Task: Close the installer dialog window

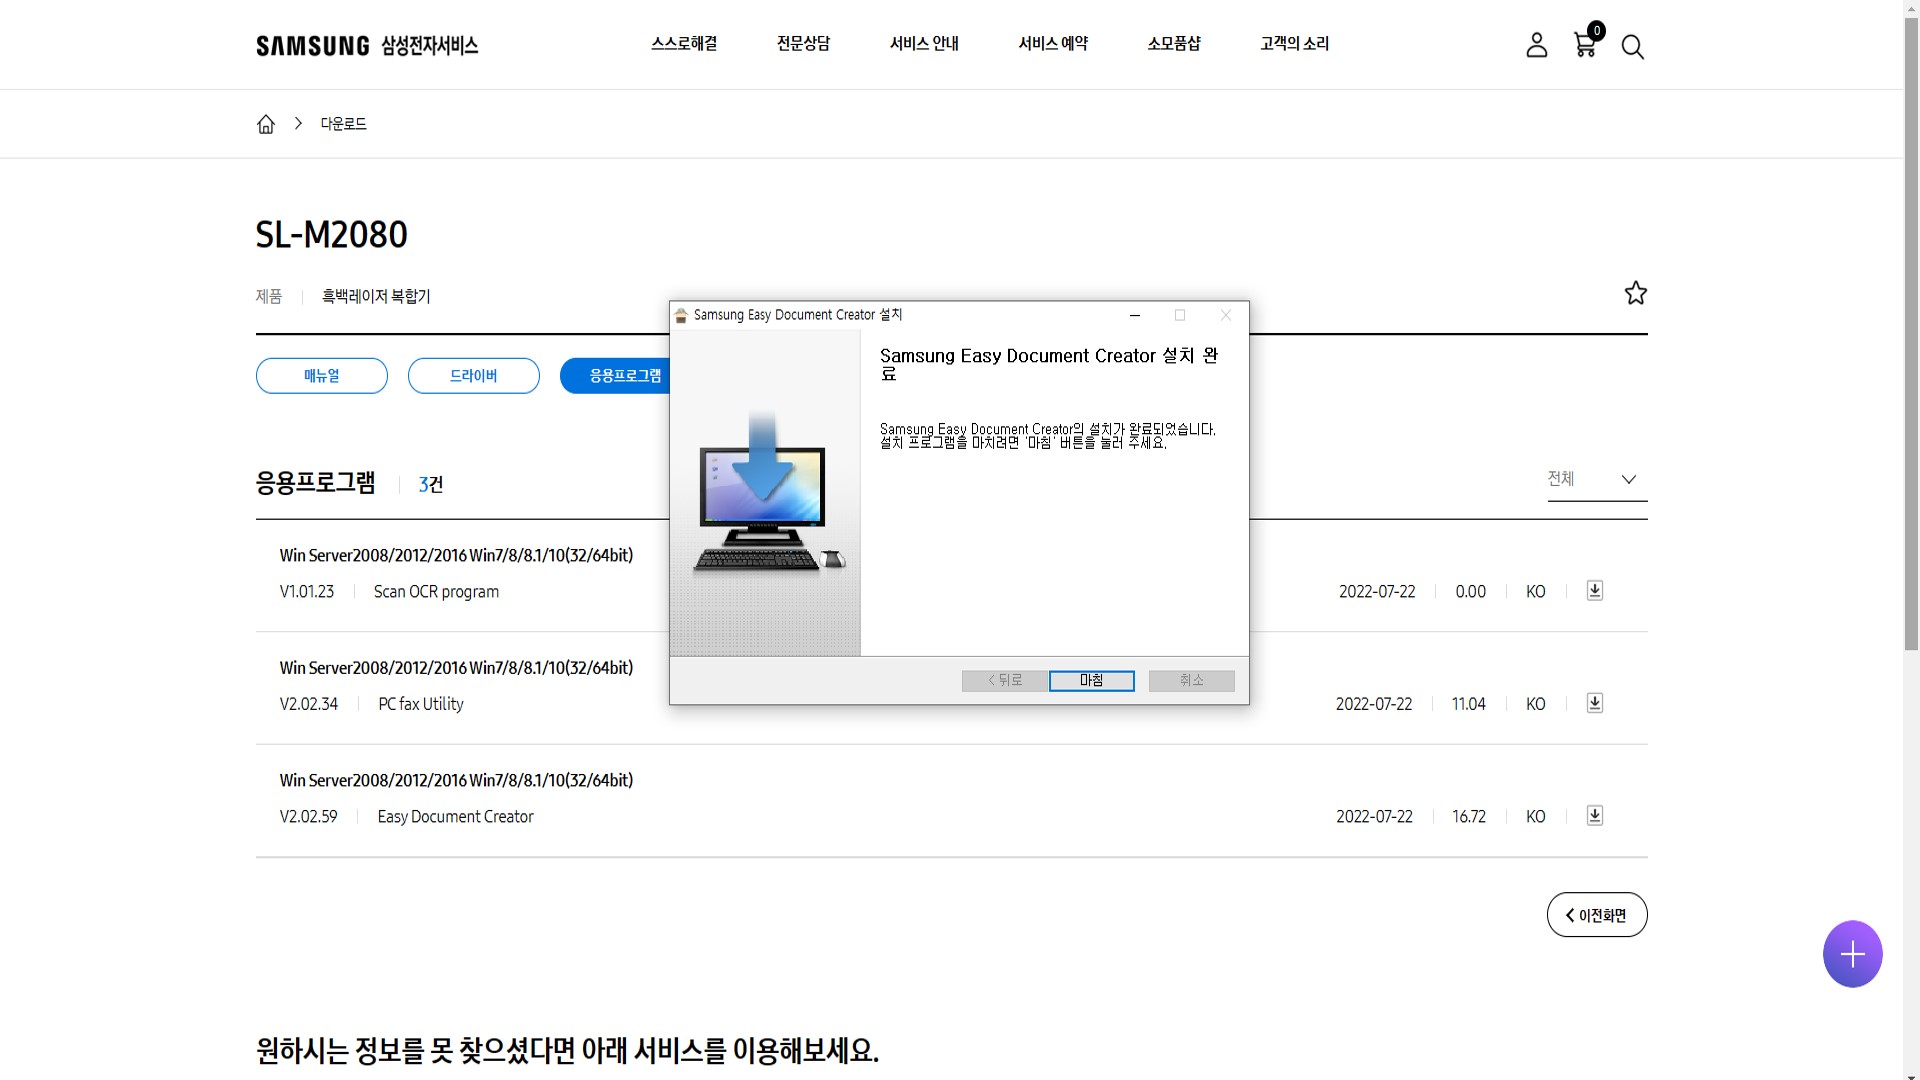Action: (1226, 315)
